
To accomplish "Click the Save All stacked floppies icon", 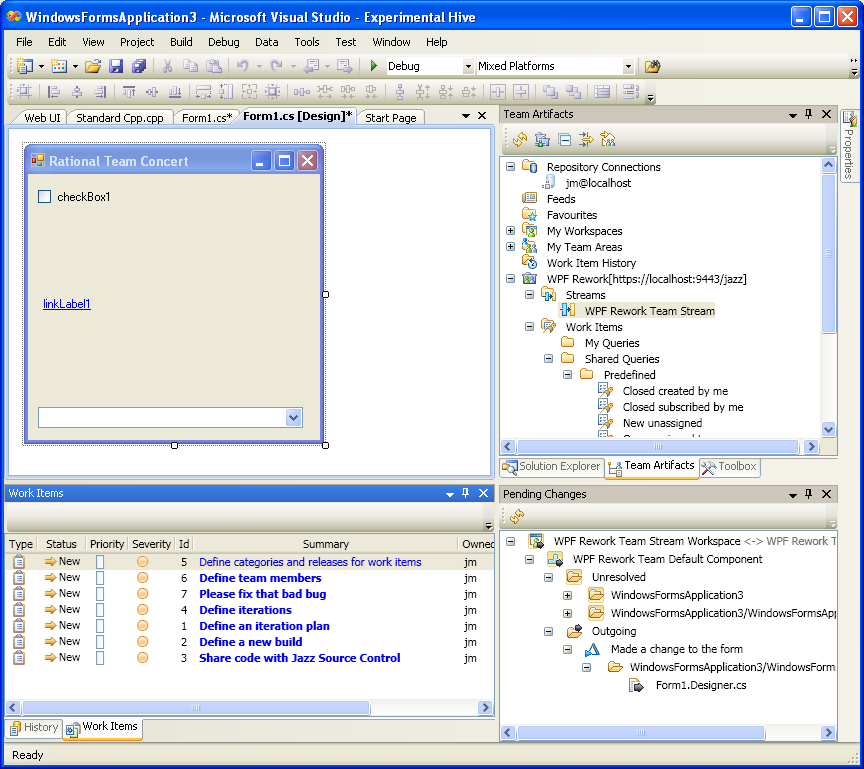I will (139, 67).
